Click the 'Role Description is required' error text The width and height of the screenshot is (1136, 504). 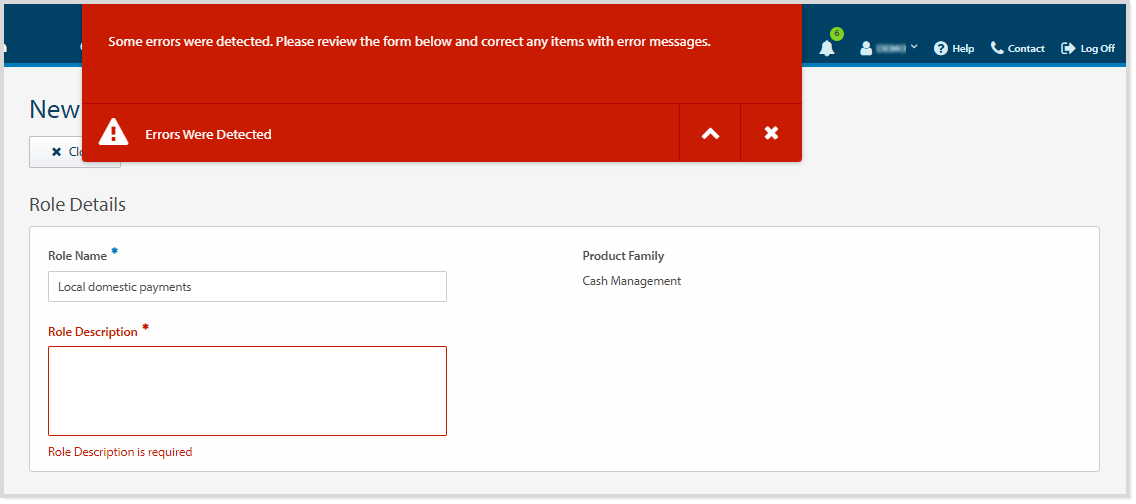coord(120,452)
